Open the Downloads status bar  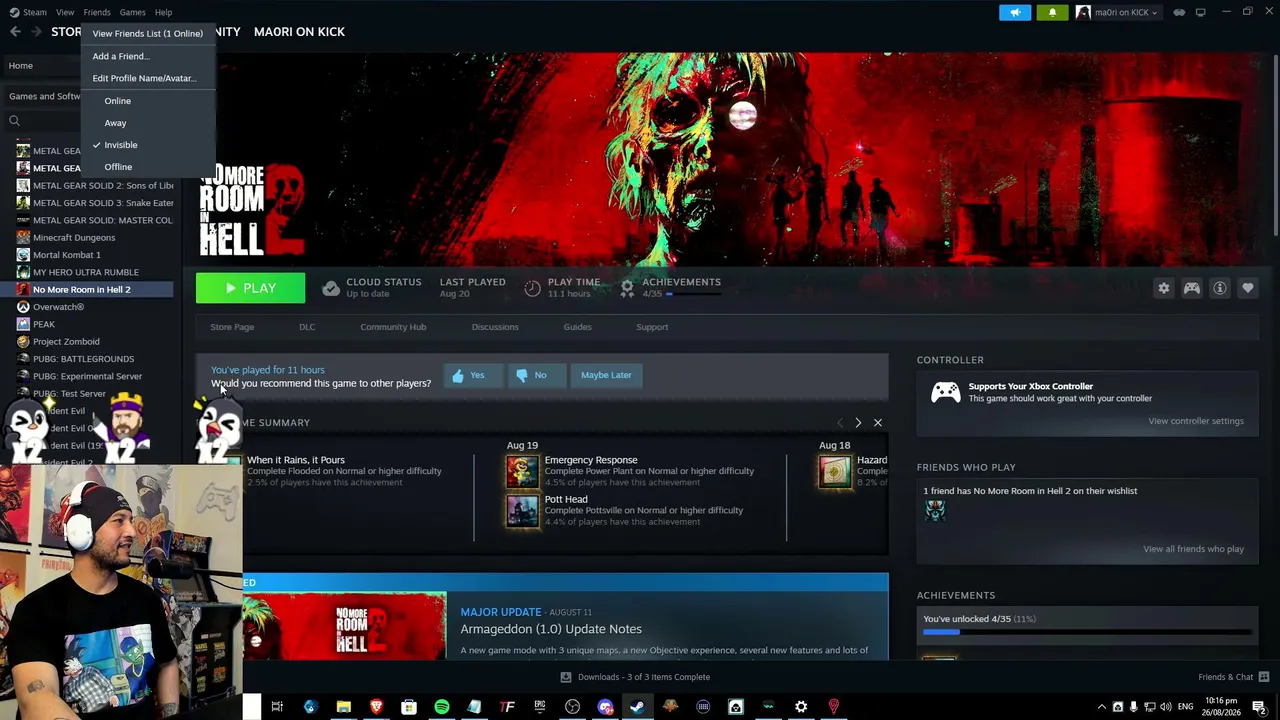coord(635,677)
